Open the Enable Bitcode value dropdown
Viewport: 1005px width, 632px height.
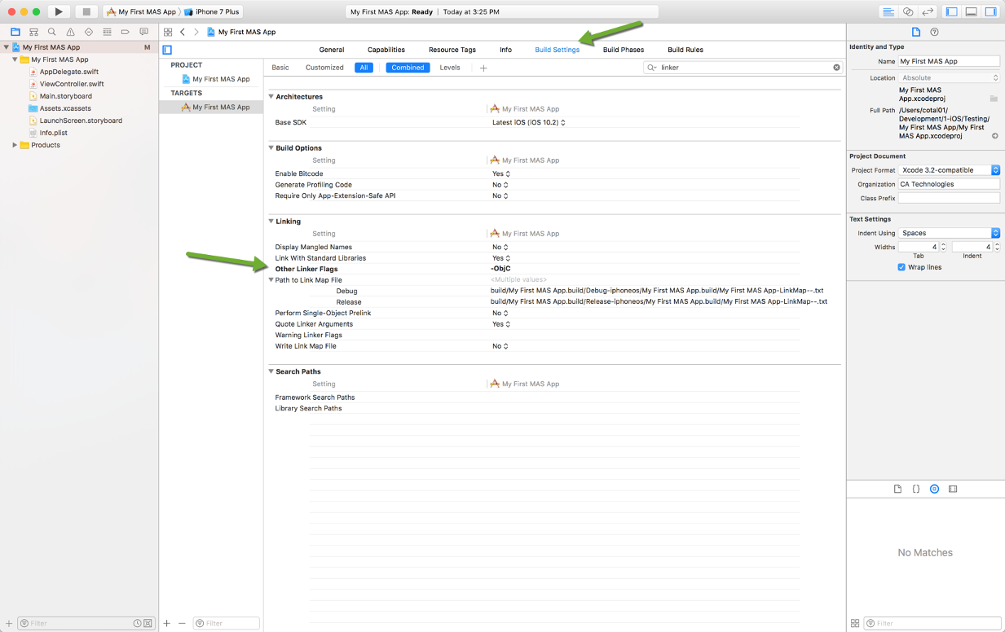tap(501, 174)
